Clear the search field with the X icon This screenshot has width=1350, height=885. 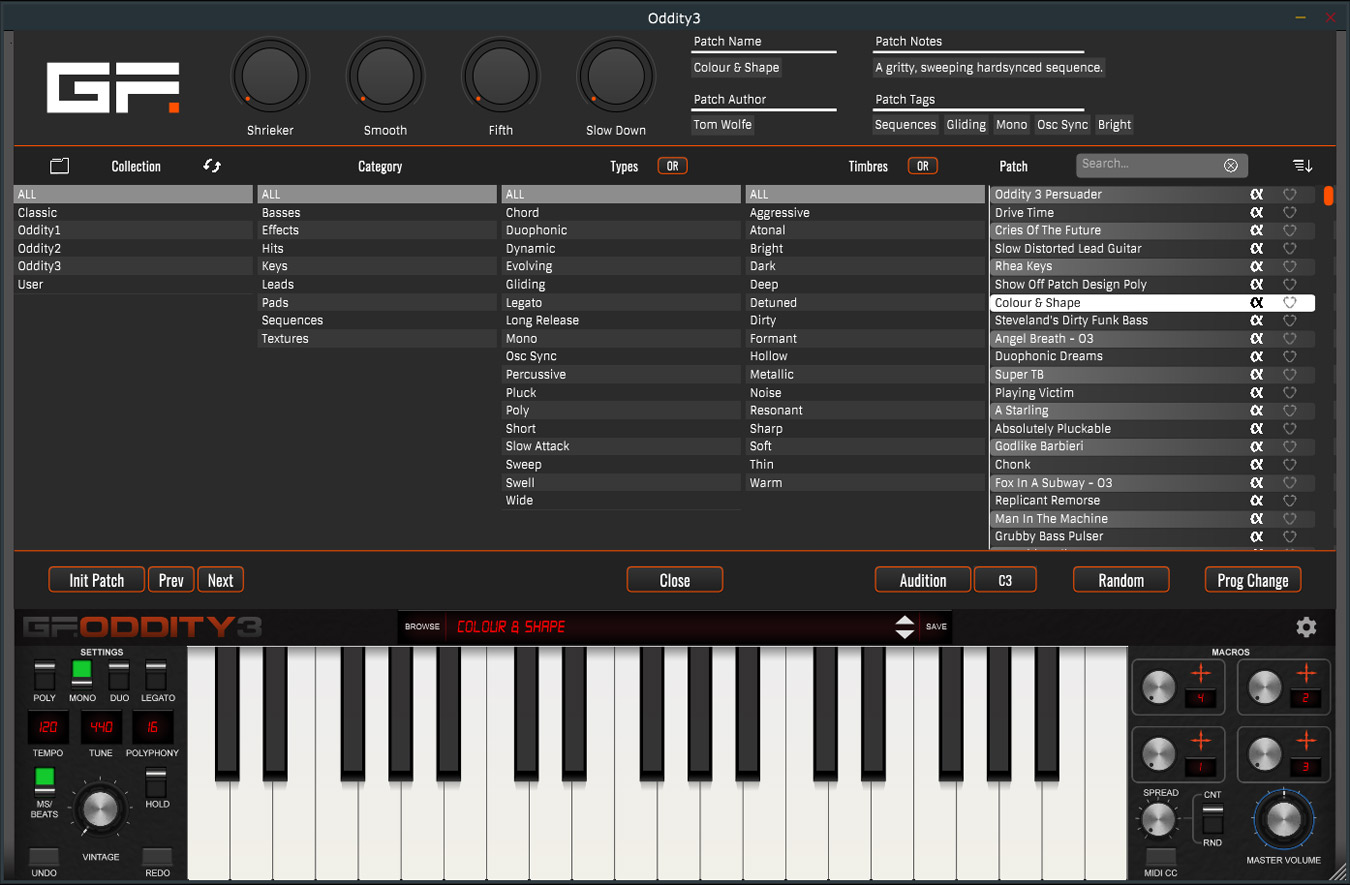[1231, 165]
